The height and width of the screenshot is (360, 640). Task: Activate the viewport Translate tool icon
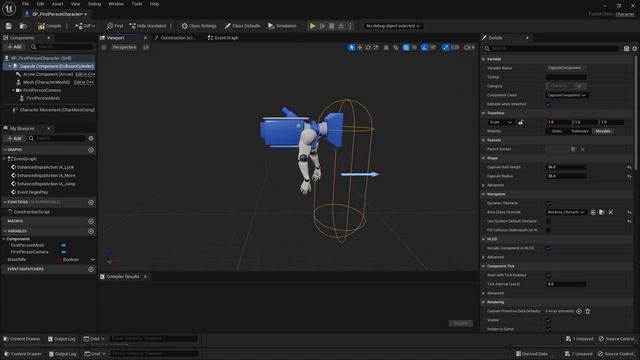[360, 47]
